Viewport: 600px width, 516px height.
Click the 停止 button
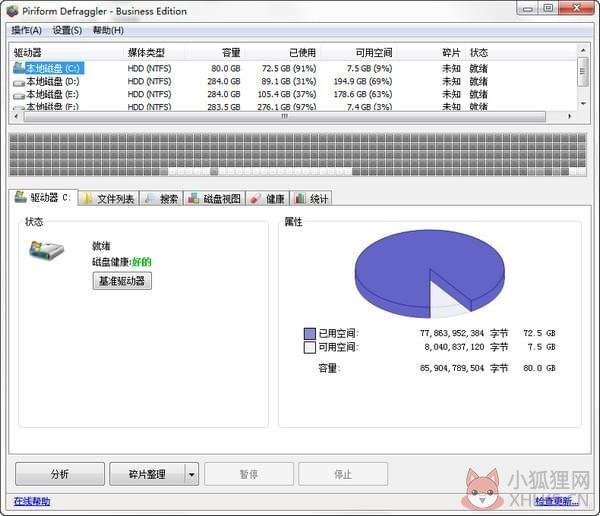click(343, 474)
